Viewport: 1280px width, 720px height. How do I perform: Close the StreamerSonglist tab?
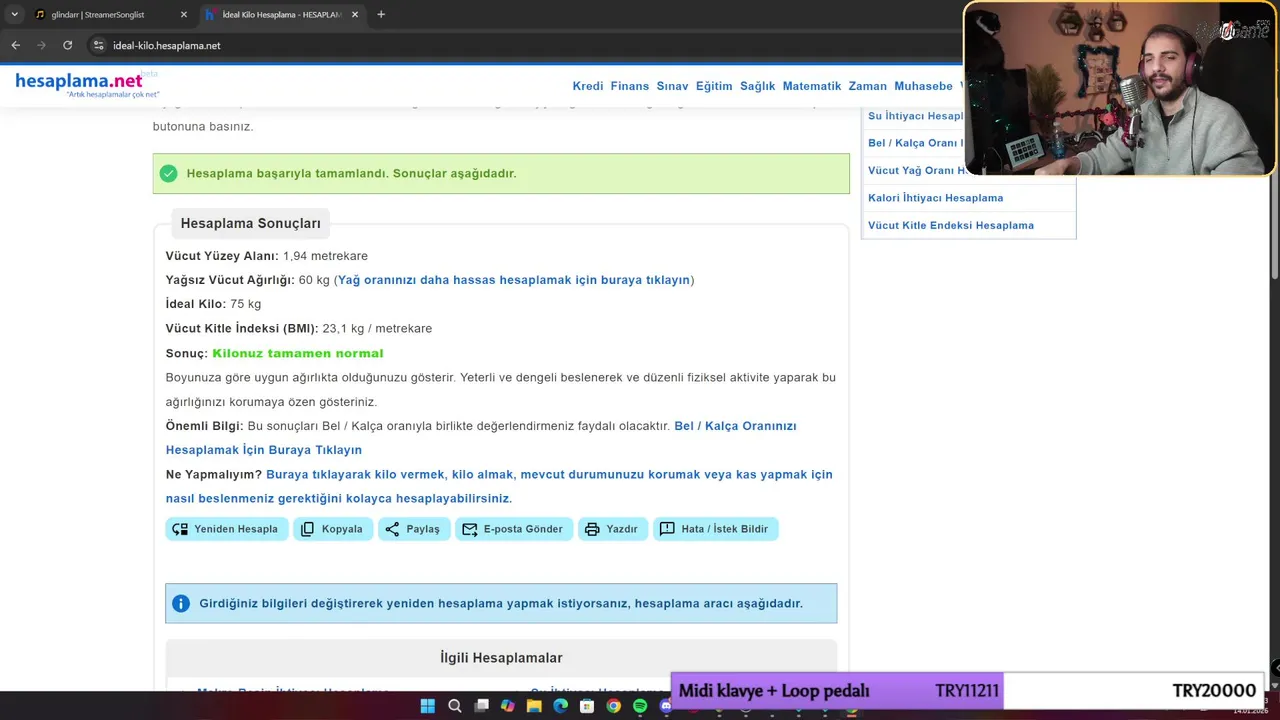[183, 15]
